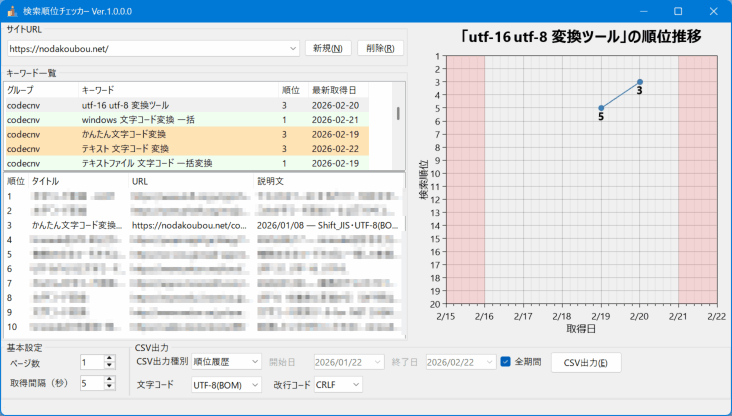Toggle the 全期間 checkbox
Screen dimensions: 732x416
coord(505,362)
